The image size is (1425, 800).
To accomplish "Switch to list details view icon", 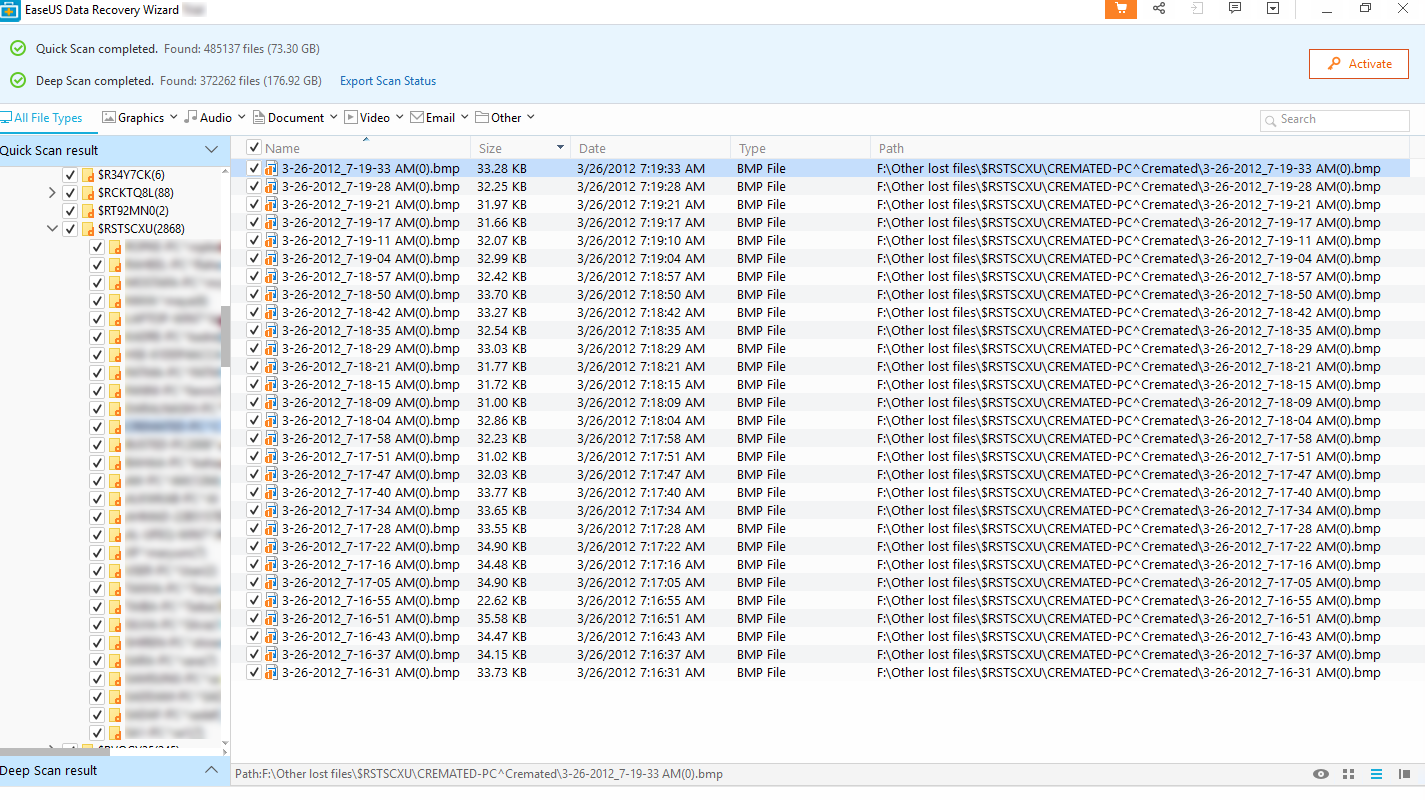I will click(x=1376, y=774).
